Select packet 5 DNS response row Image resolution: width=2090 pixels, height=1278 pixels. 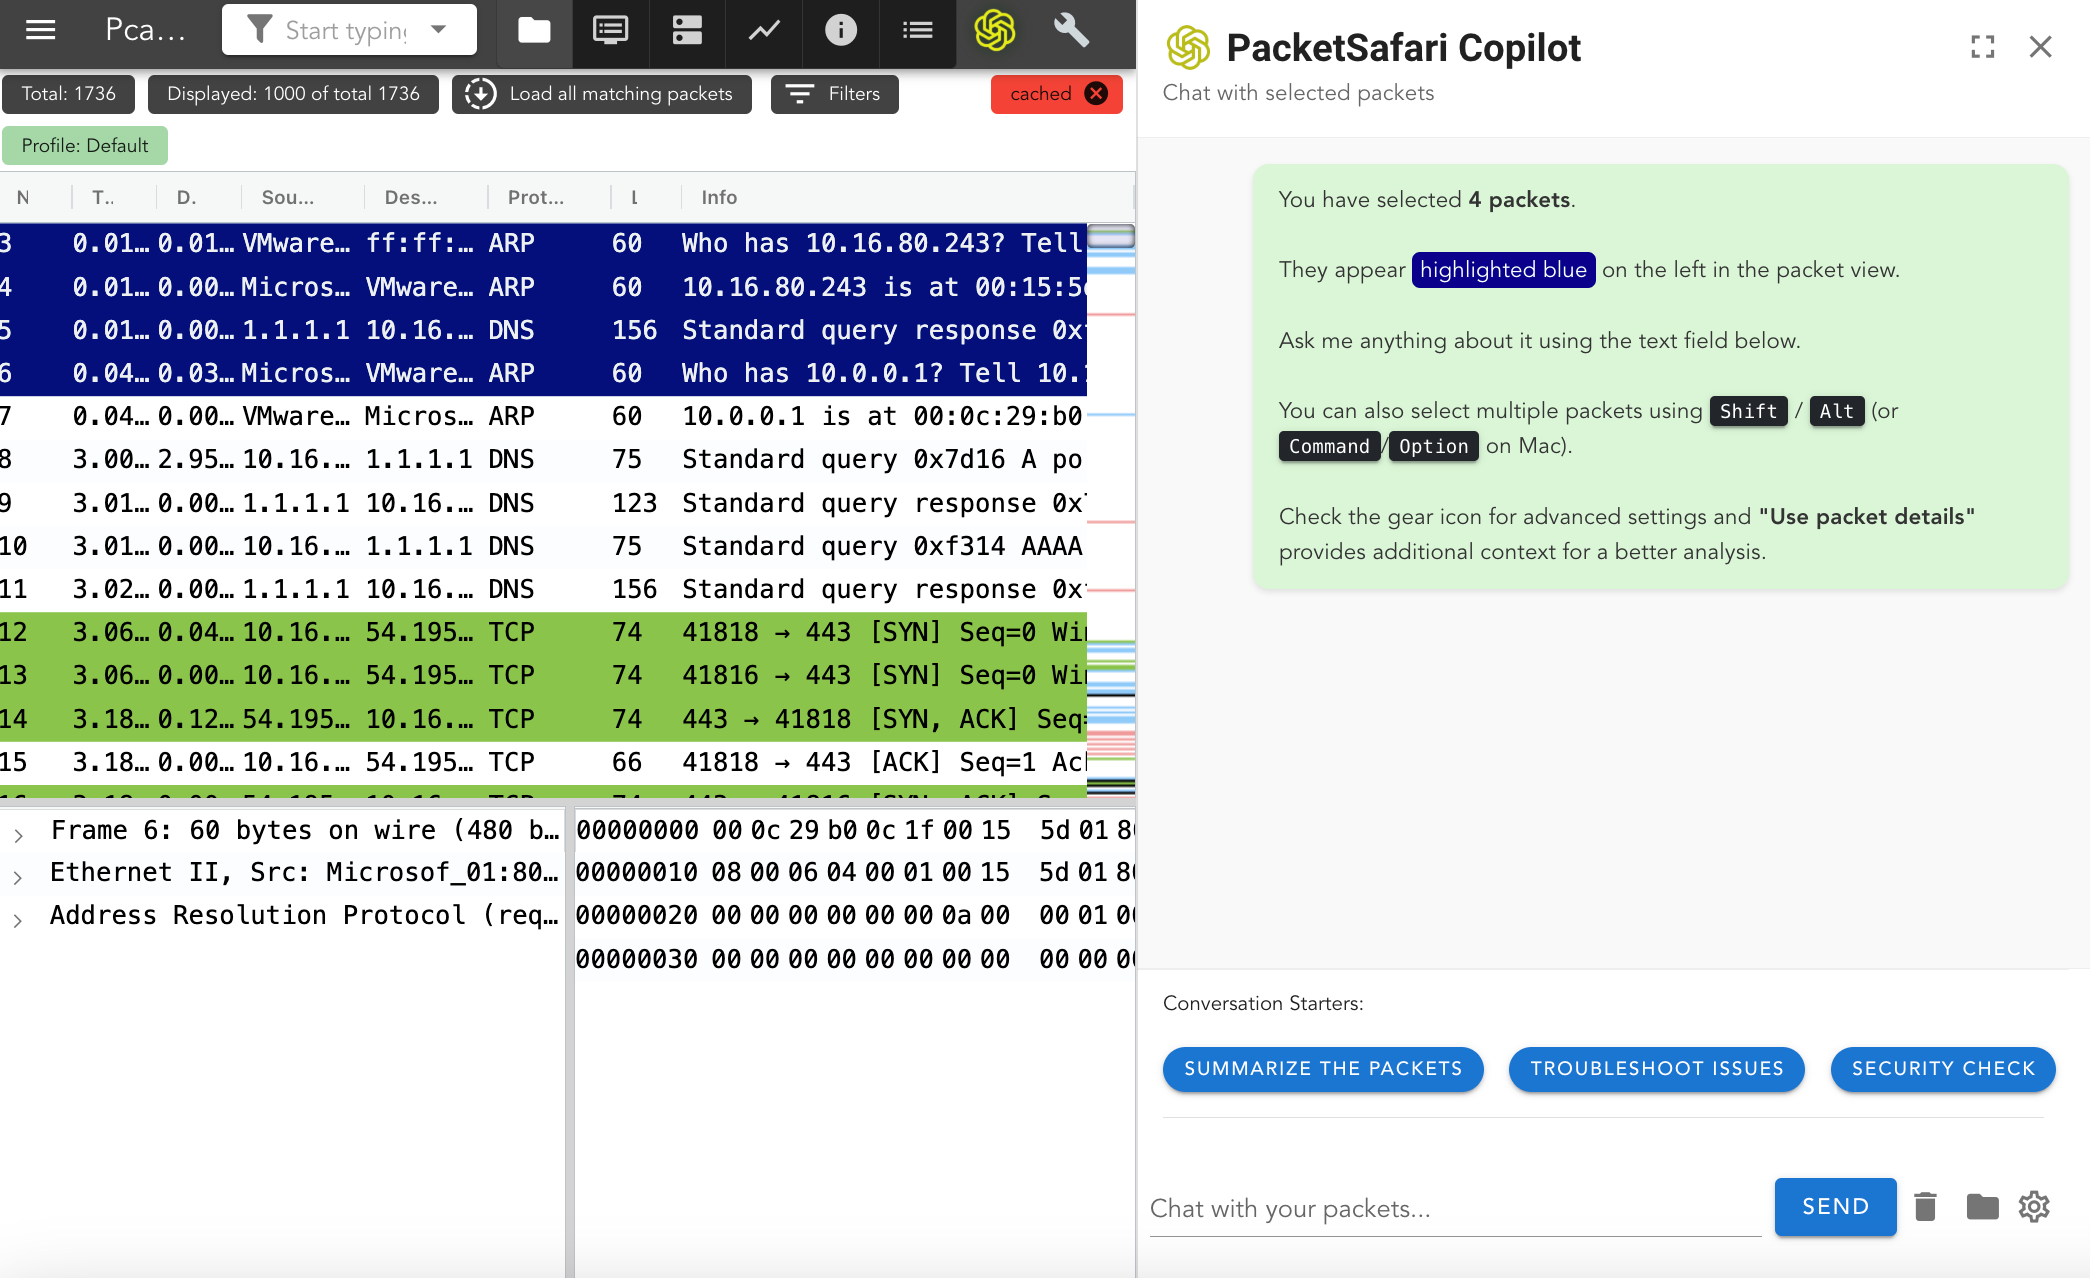click(x=543, y=330)
